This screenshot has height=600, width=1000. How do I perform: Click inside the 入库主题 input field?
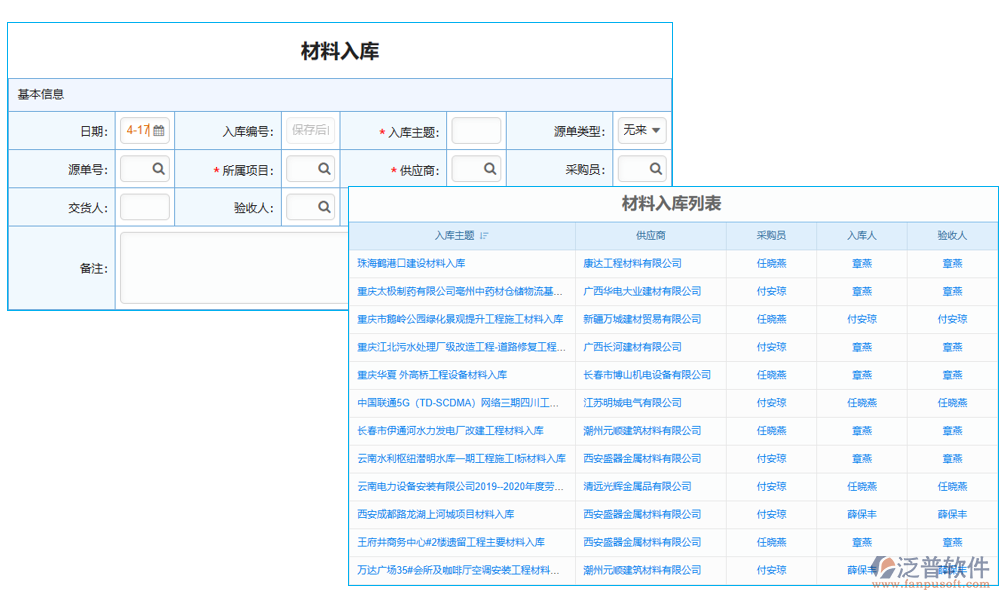coord(476,130)
